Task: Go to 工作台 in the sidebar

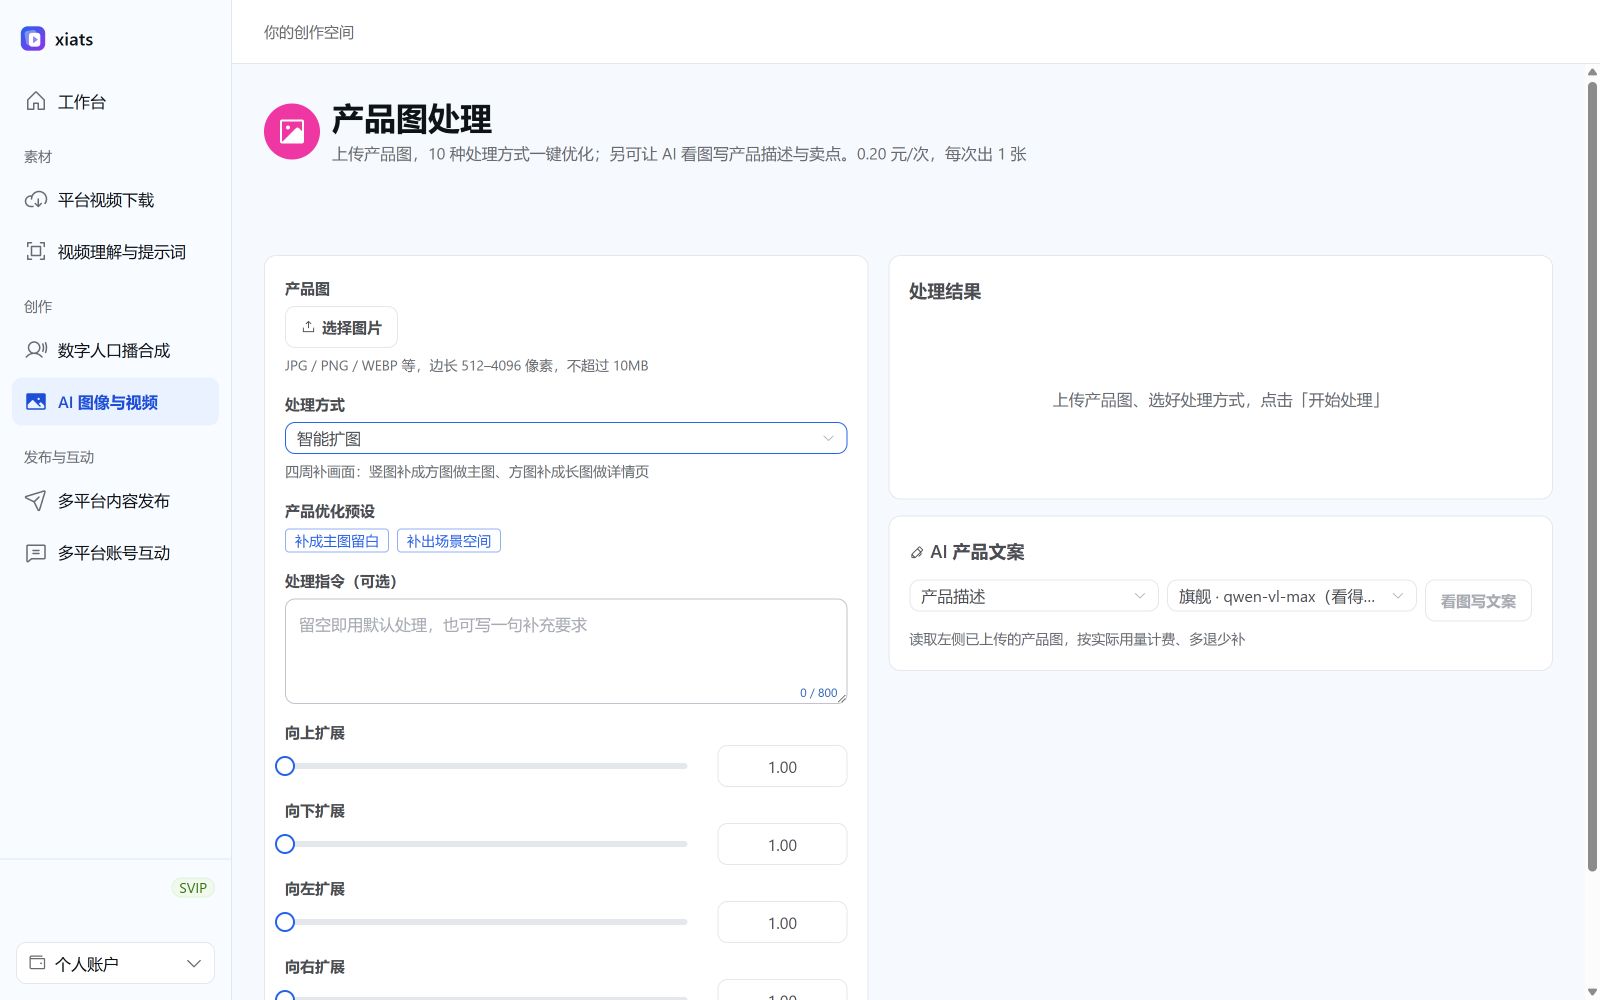Action: [x=116, y=101]
